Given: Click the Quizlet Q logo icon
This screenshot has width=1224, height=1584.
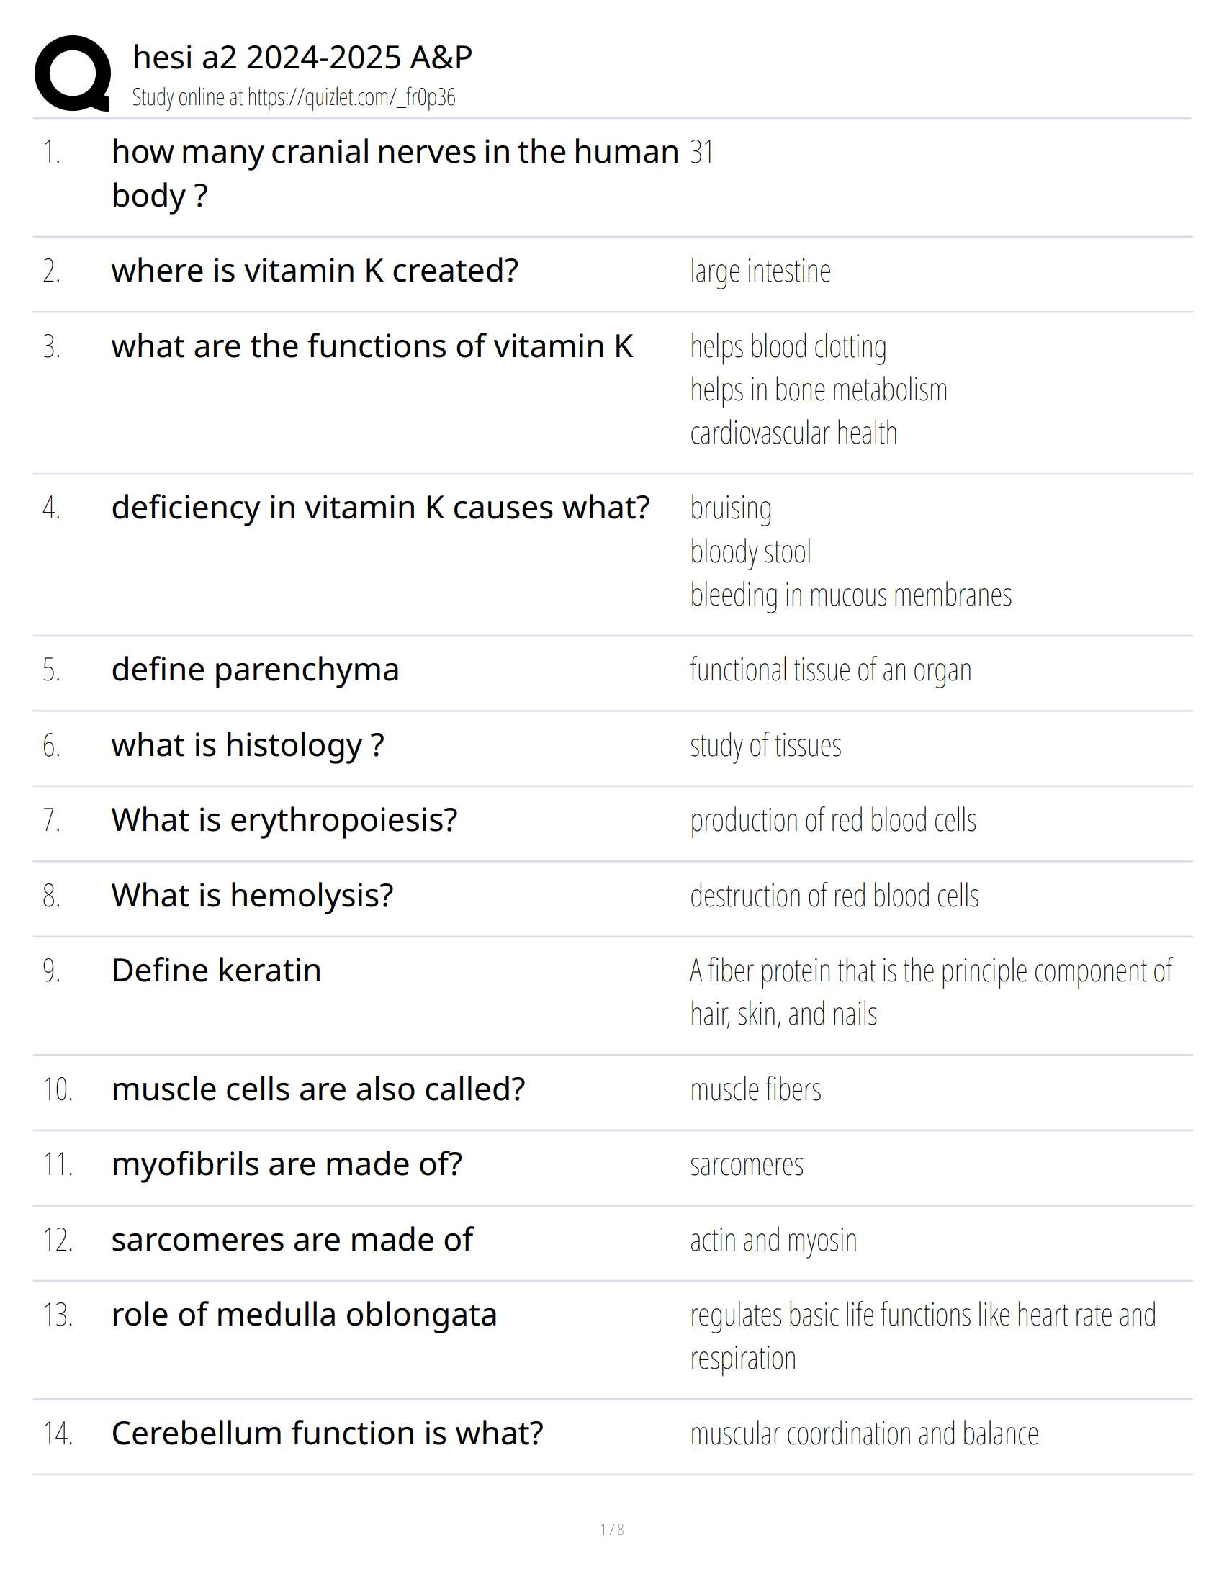Looking at the screenshot, I should [x=72, y=73].
